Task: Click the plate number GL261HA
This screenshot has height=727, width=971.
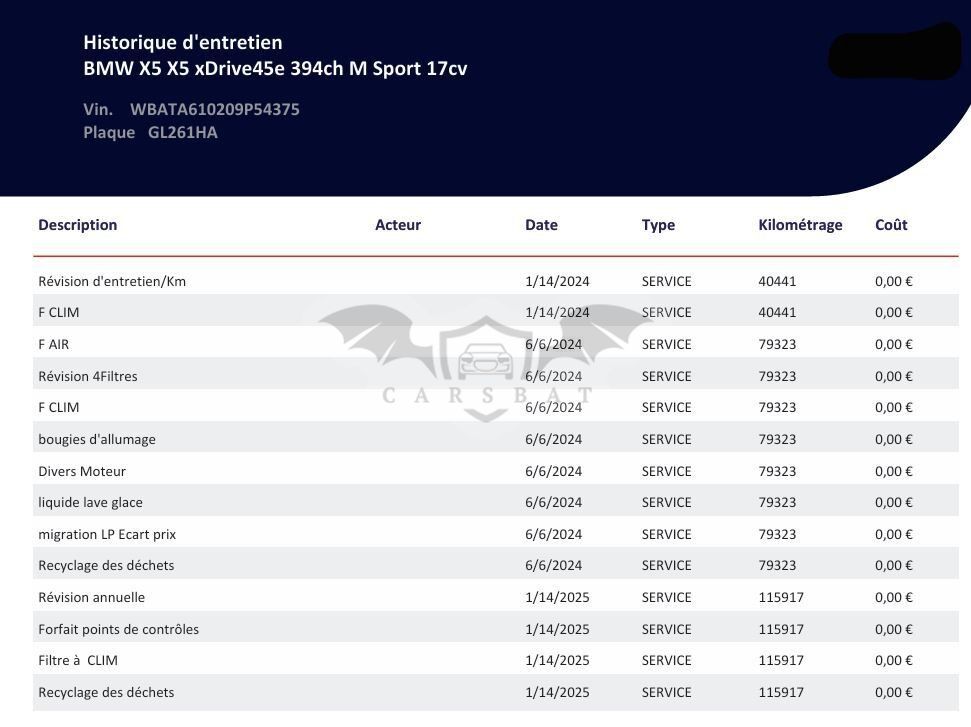Action: point(183,133)
